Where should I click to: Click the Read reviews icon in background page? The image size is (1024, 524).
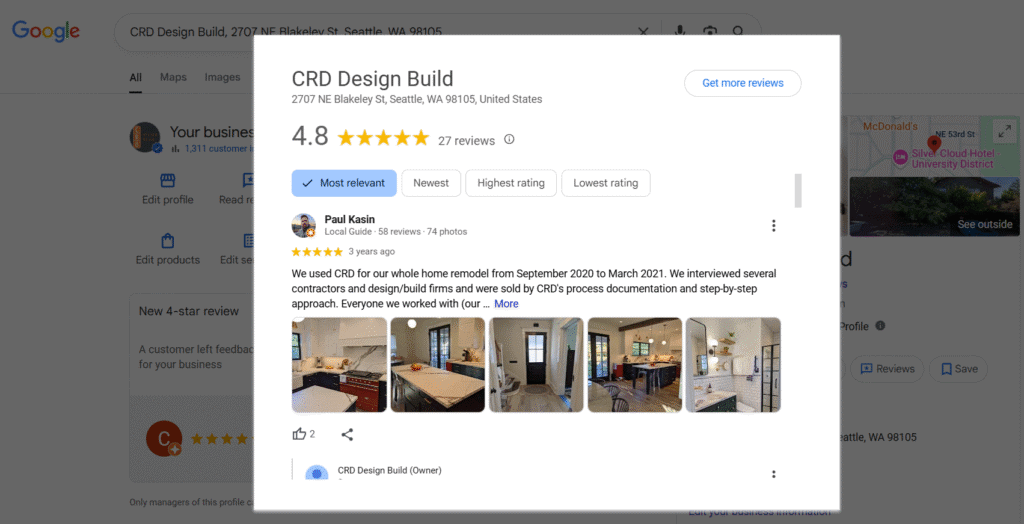tap(248, 180)
